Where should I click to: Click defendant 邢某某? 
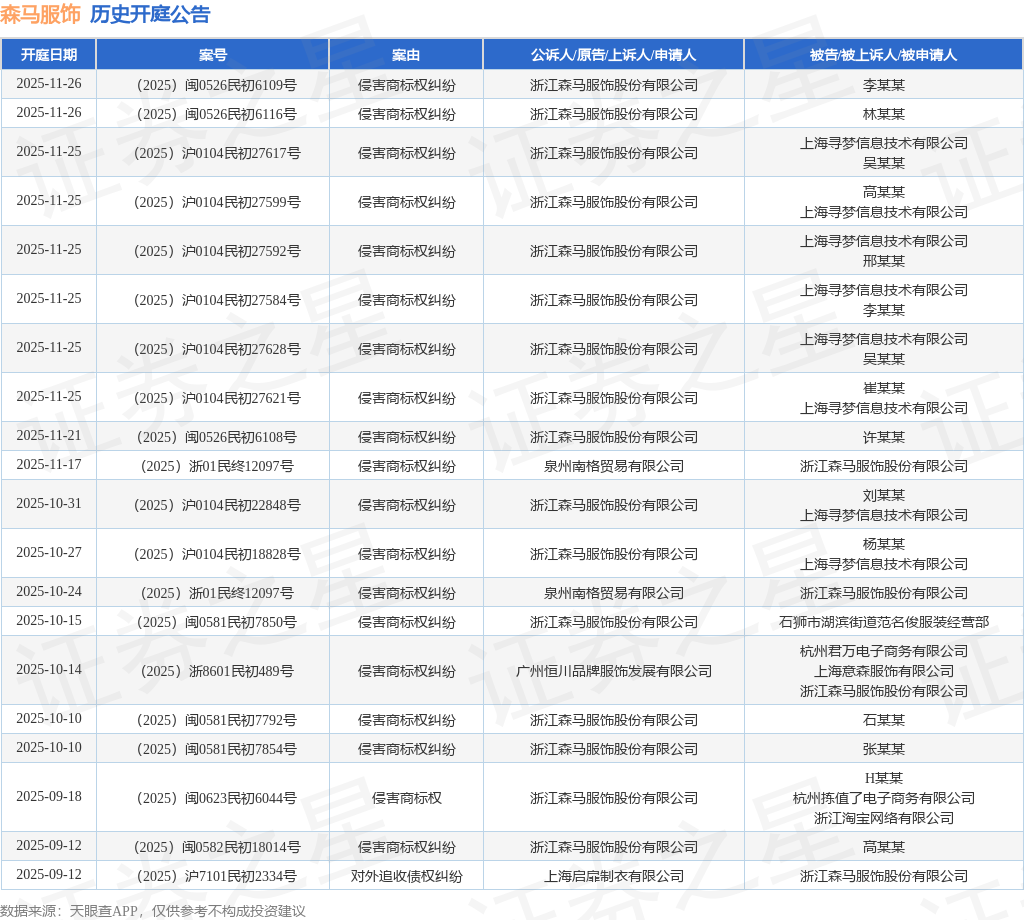click(884, 261)
